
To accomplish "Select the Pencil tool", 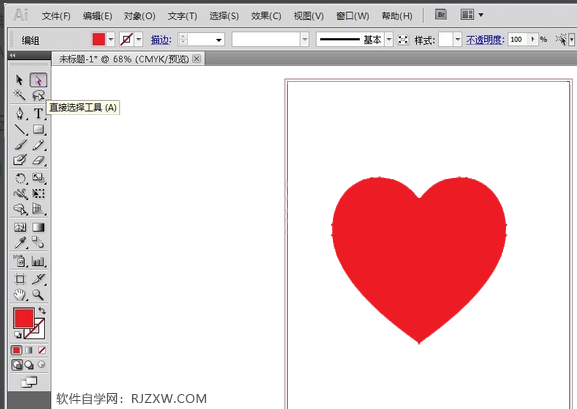I will pyautogui.click(x=38, y=145).
